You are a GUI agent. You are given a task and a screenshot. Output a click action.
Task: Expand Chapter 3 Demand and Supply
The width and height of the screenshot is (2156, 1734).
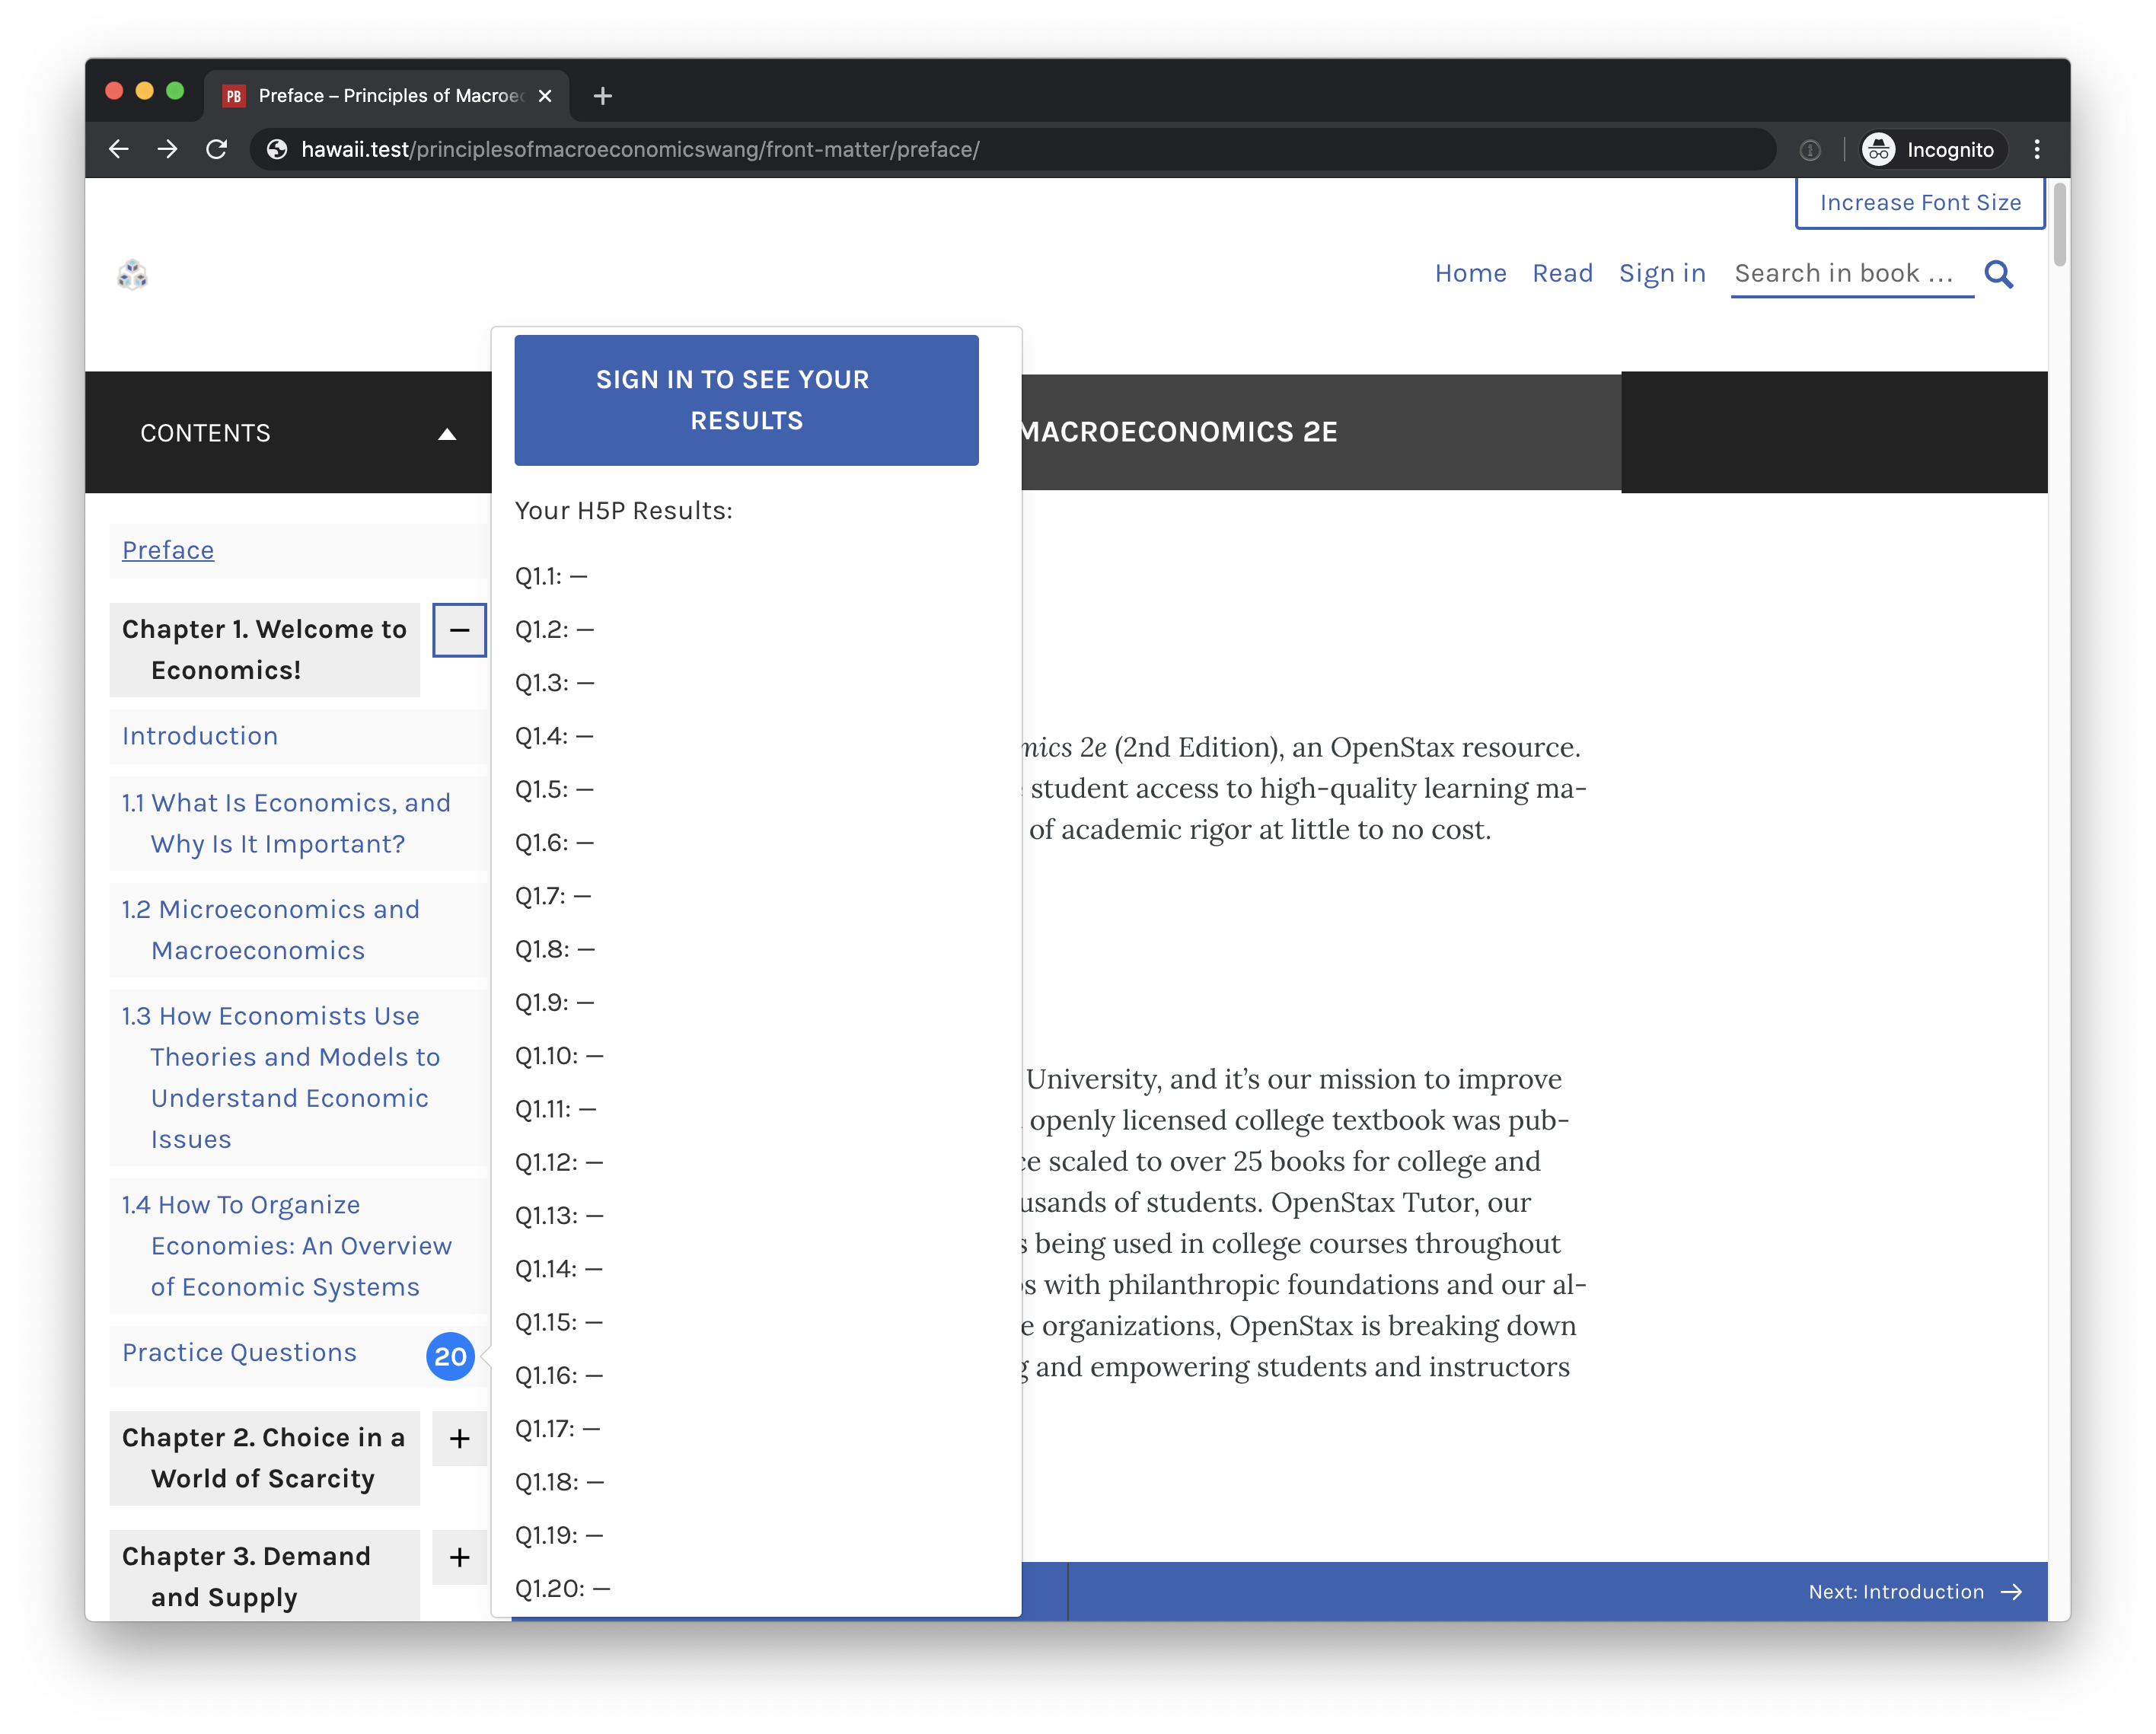[459, 1557]
